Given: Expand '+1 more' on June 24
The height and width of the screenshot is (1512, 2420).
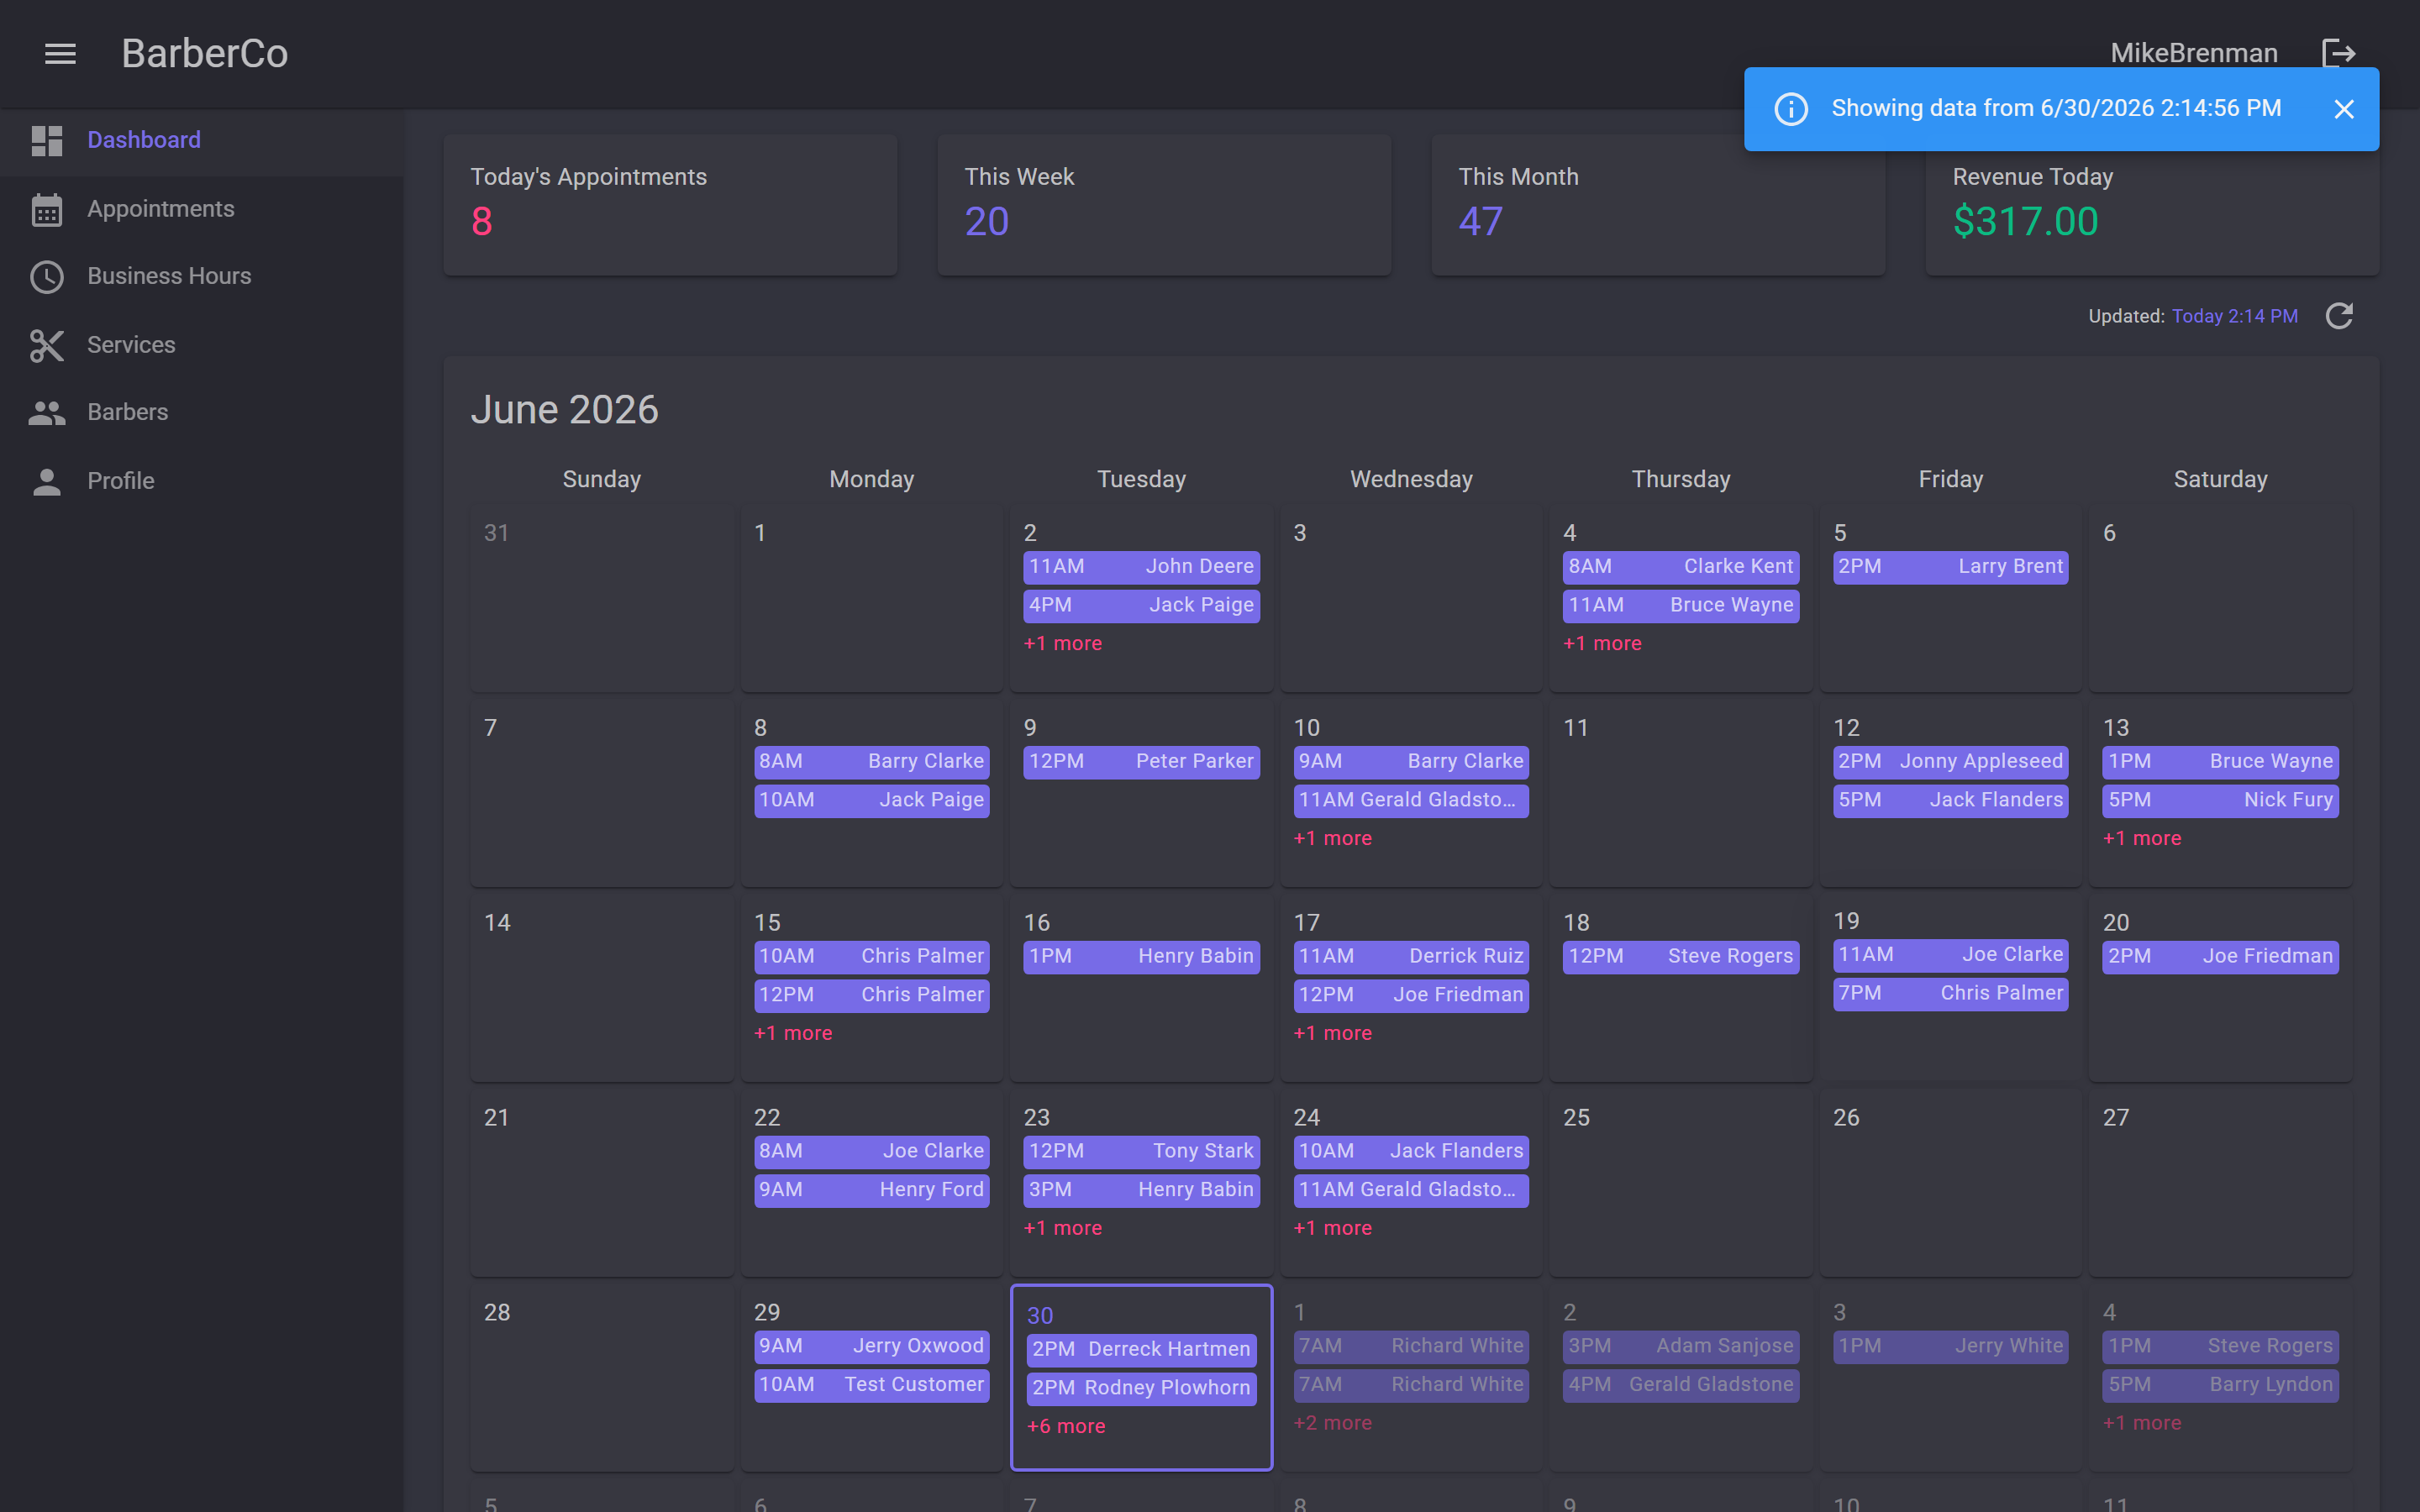Looking at the screenshot, I should coord(1332,1229).
